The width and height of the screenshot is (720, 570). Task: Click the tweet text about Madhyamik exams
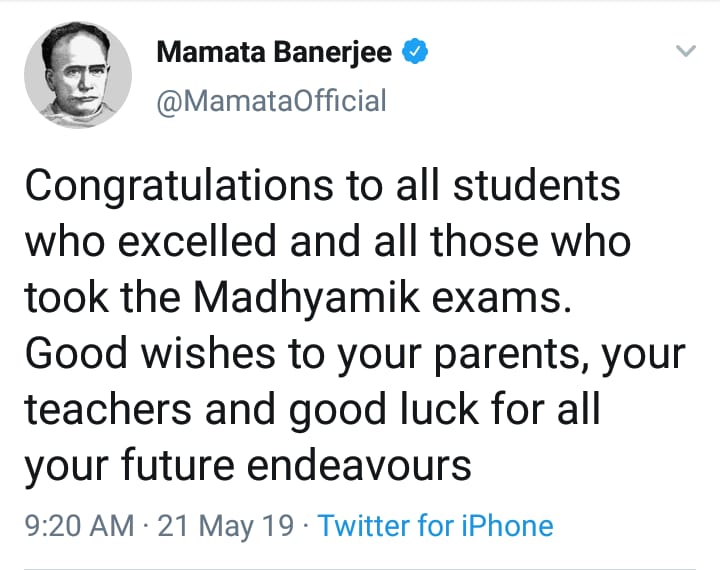(354, 326)
